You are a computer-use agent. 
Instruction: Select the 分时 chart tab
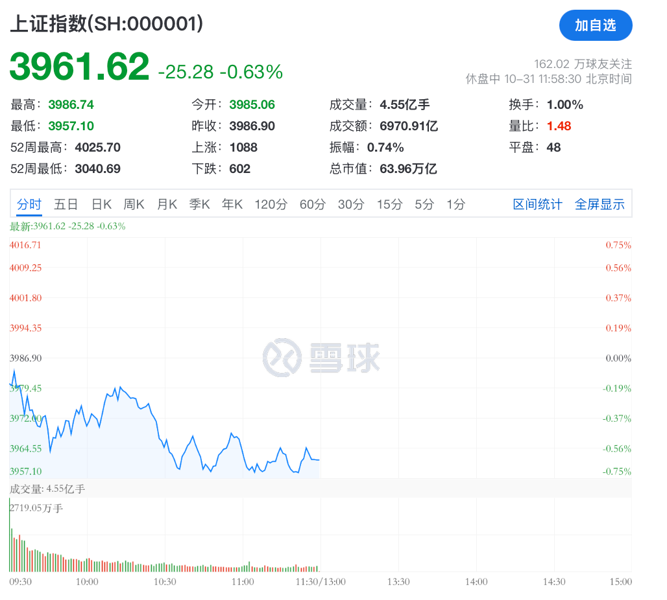coord(28,204)
